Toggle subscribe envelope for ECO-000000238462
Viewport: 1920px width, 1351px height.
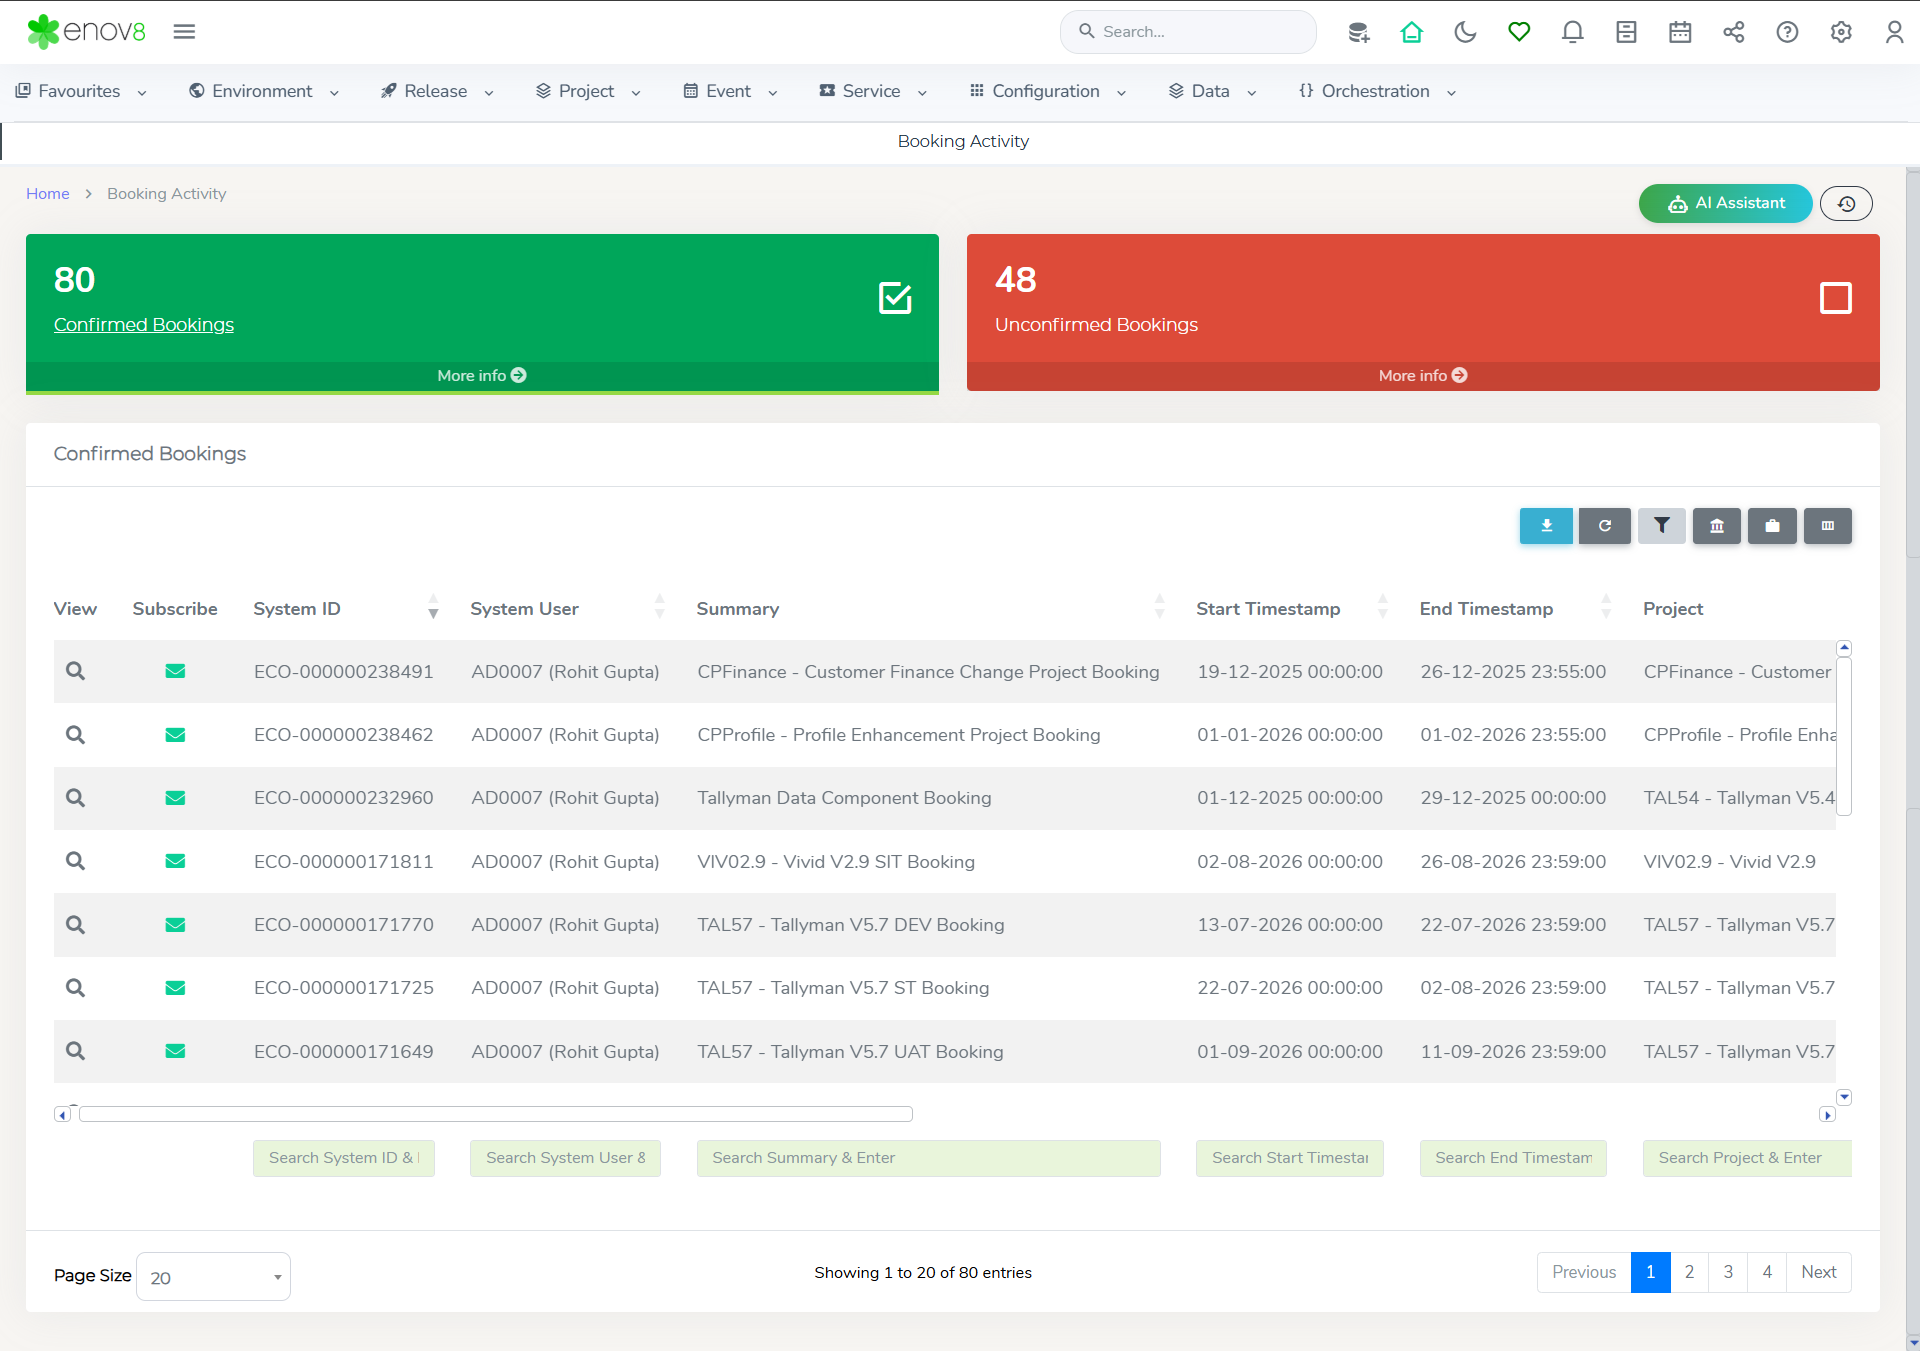[x=175, y=735]
